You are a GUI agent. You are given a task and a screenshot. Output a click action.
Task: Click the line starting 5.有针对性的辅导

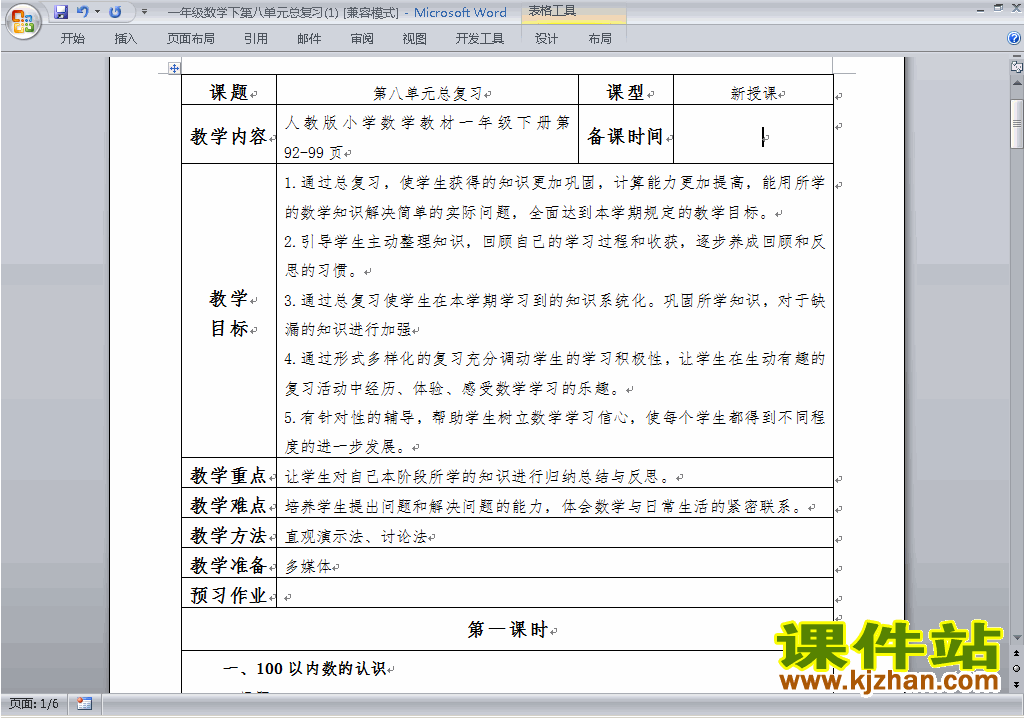pos(555,417)
